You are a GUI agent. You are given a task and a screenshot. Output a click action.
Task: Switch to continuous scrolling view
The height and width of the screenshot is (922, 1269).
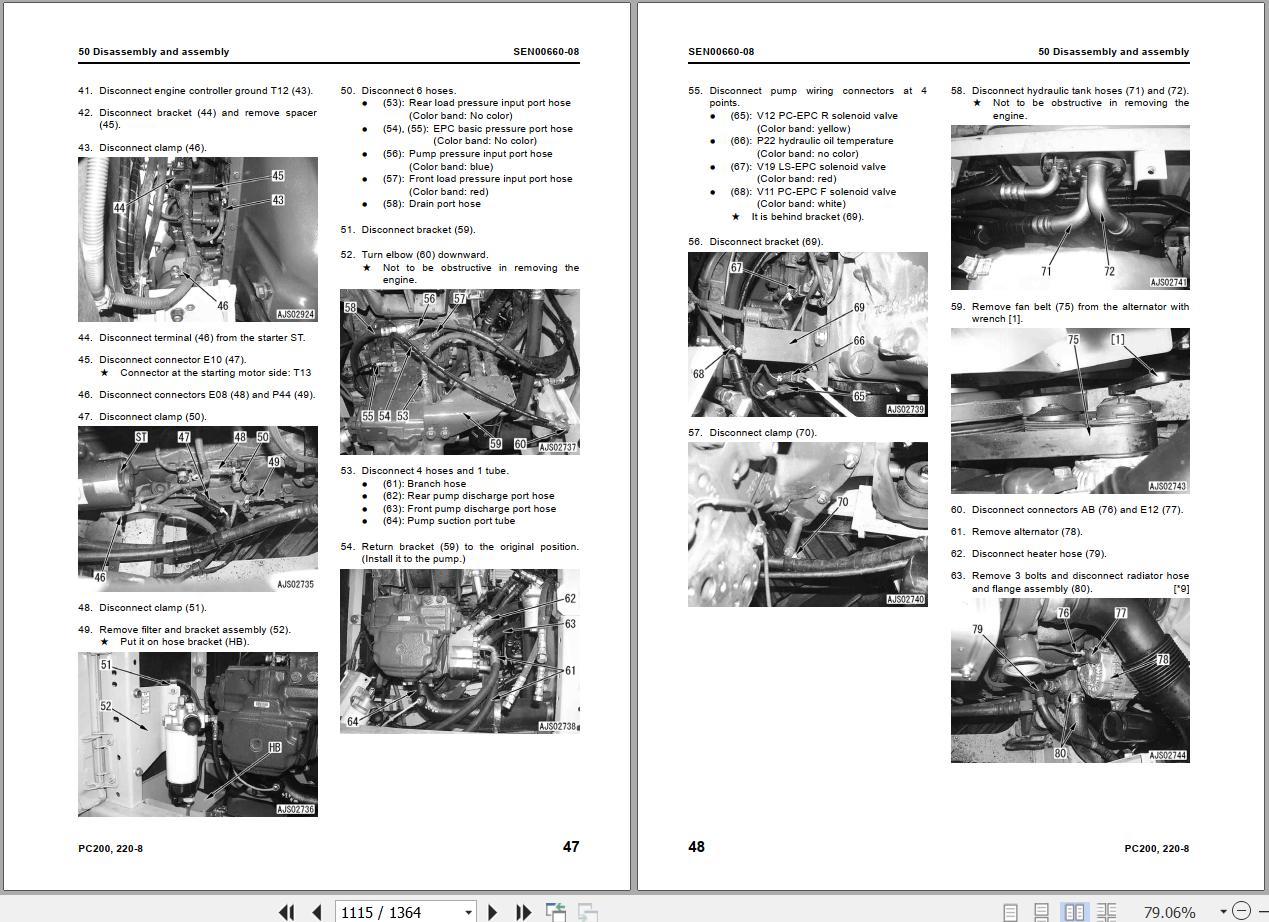pos(1042,912)
